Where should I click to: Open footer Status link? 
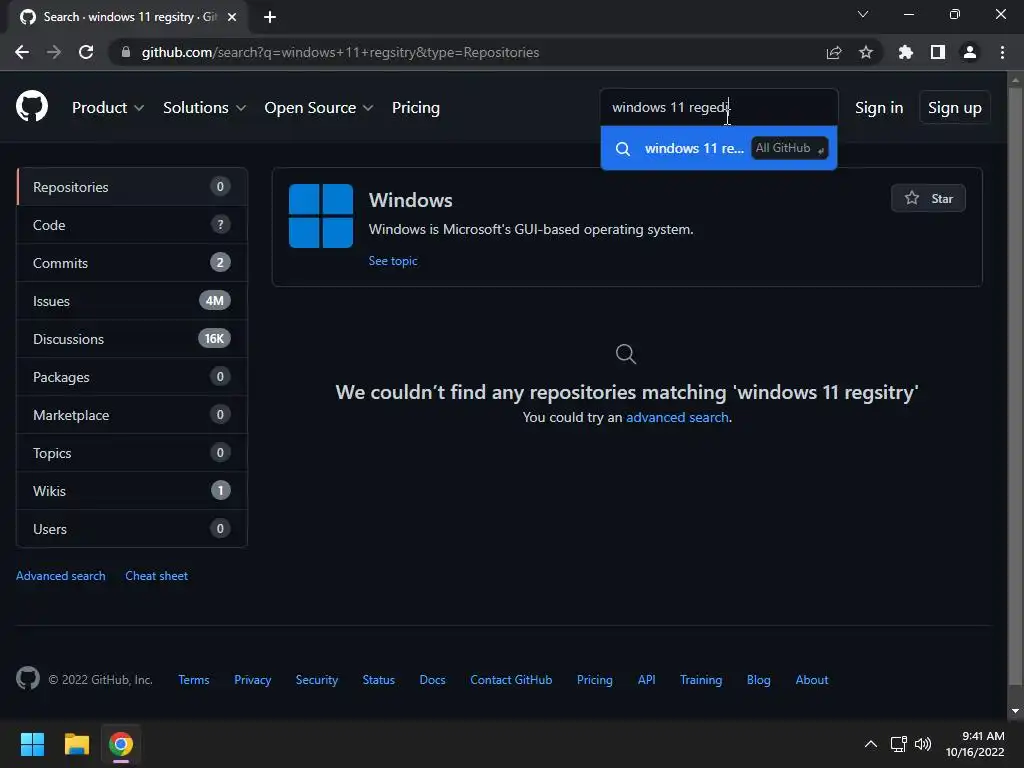click(379, 679)
